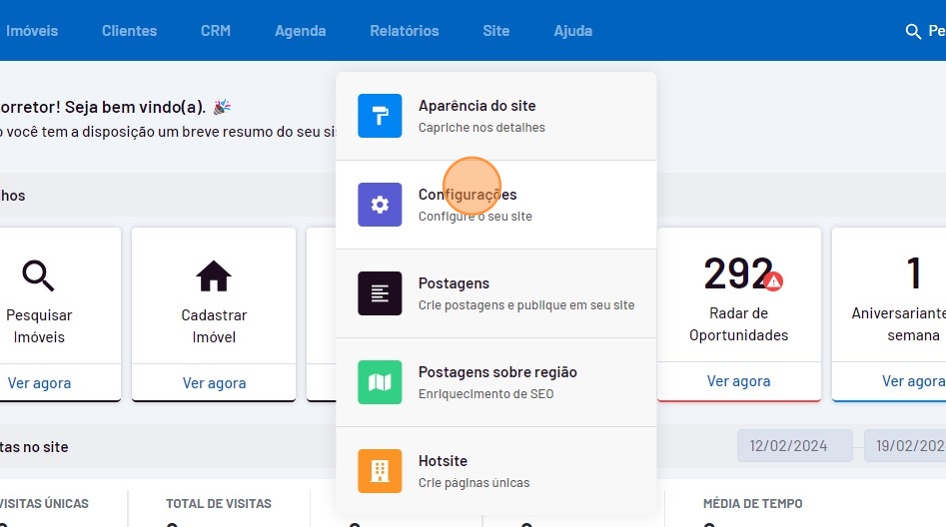The height and width of the screenshot is (527, 946).
Task: Open the Clientes menu
Action: pos(129,31)
